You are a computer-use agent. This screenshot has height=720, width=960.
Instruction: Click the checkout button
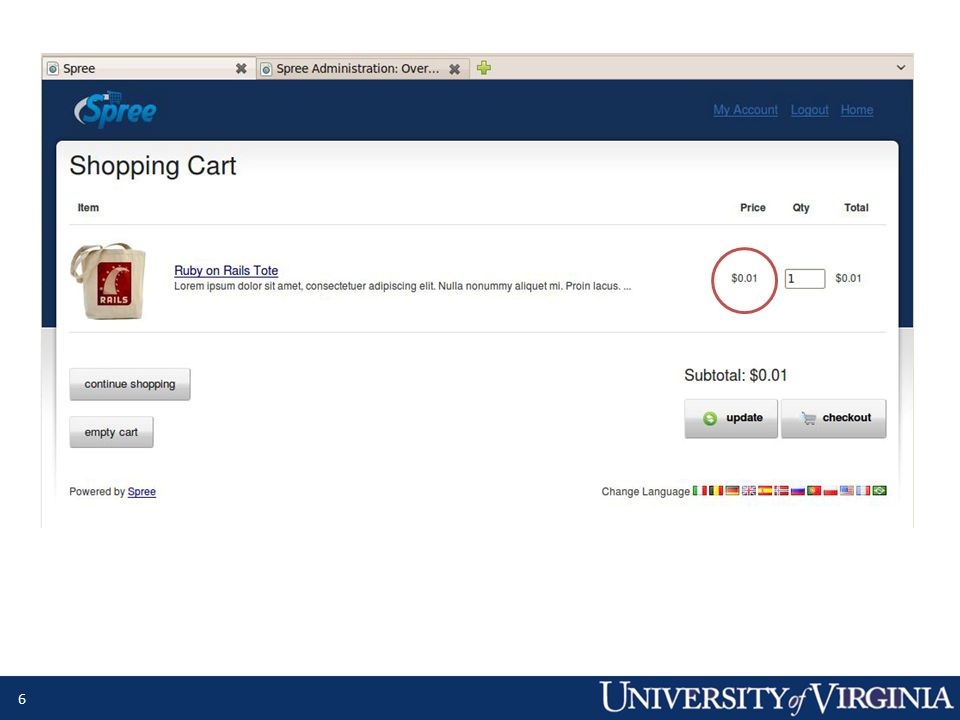click(x=833, y=418)
